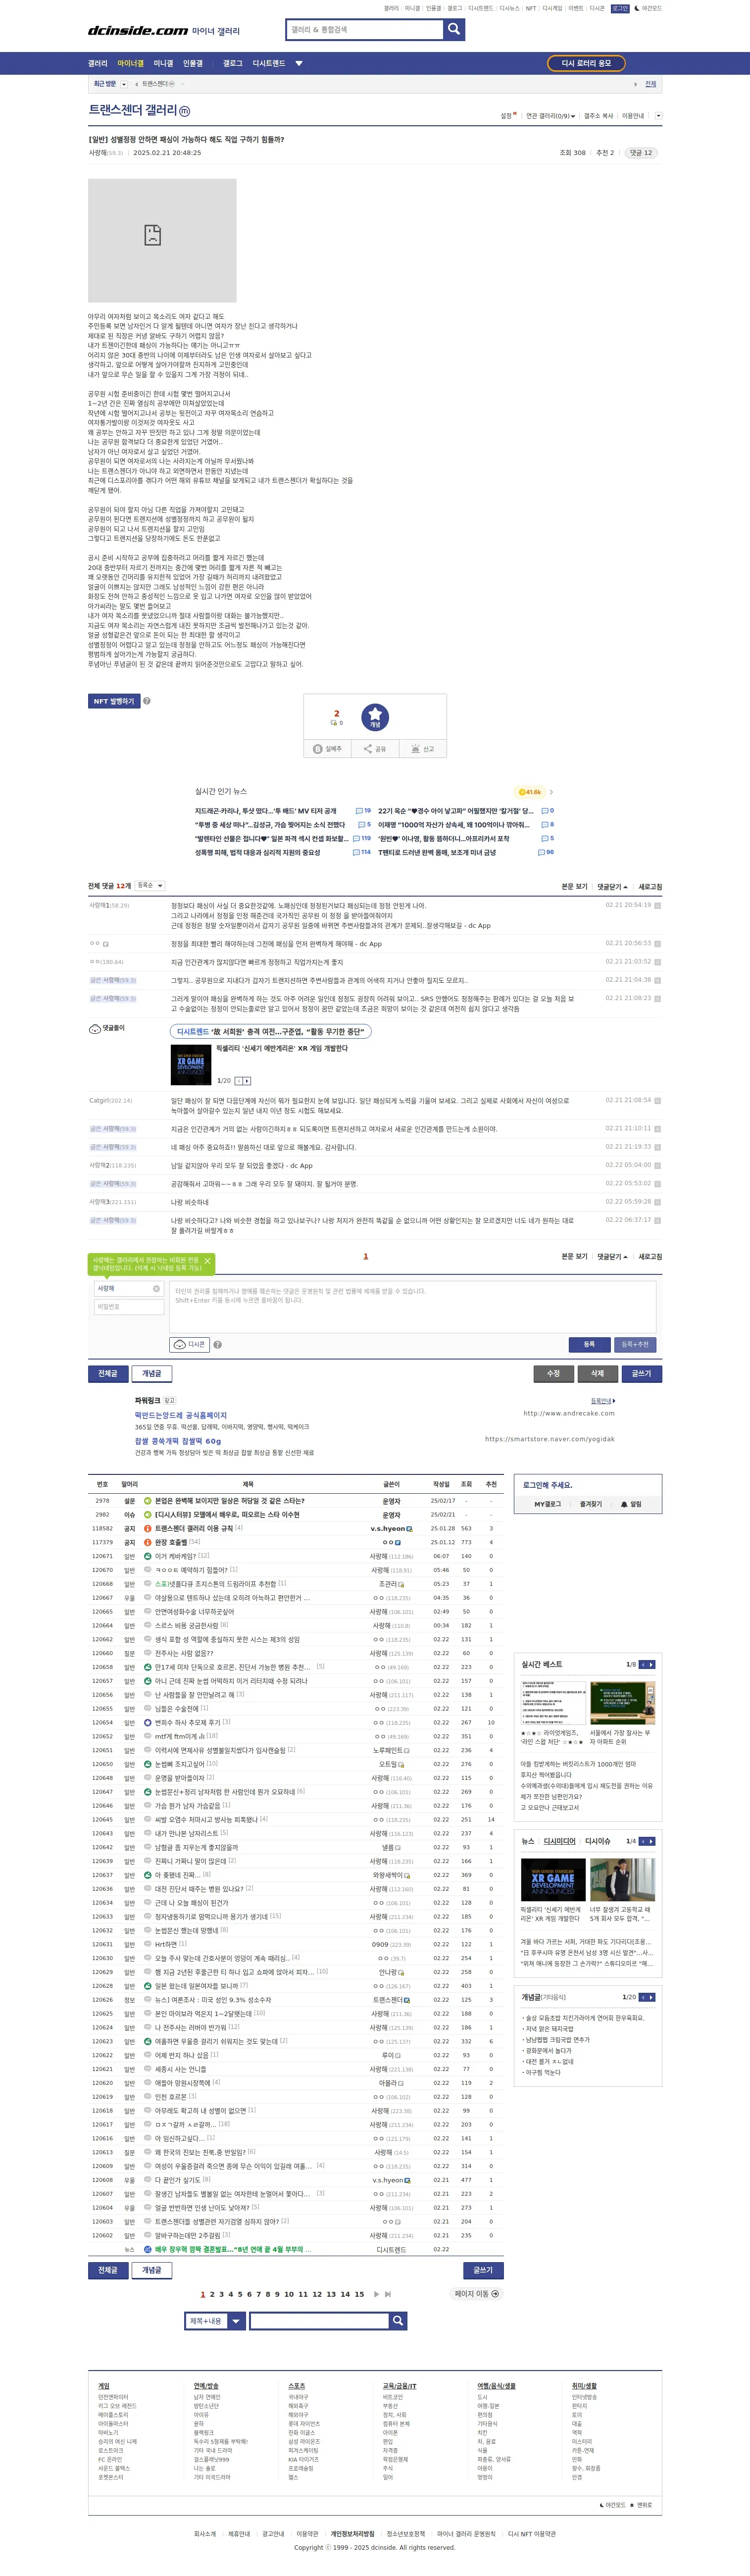Go to next page arrow in pagination
Viewport: 750px width, 2576px height.
click(376, 2294)
